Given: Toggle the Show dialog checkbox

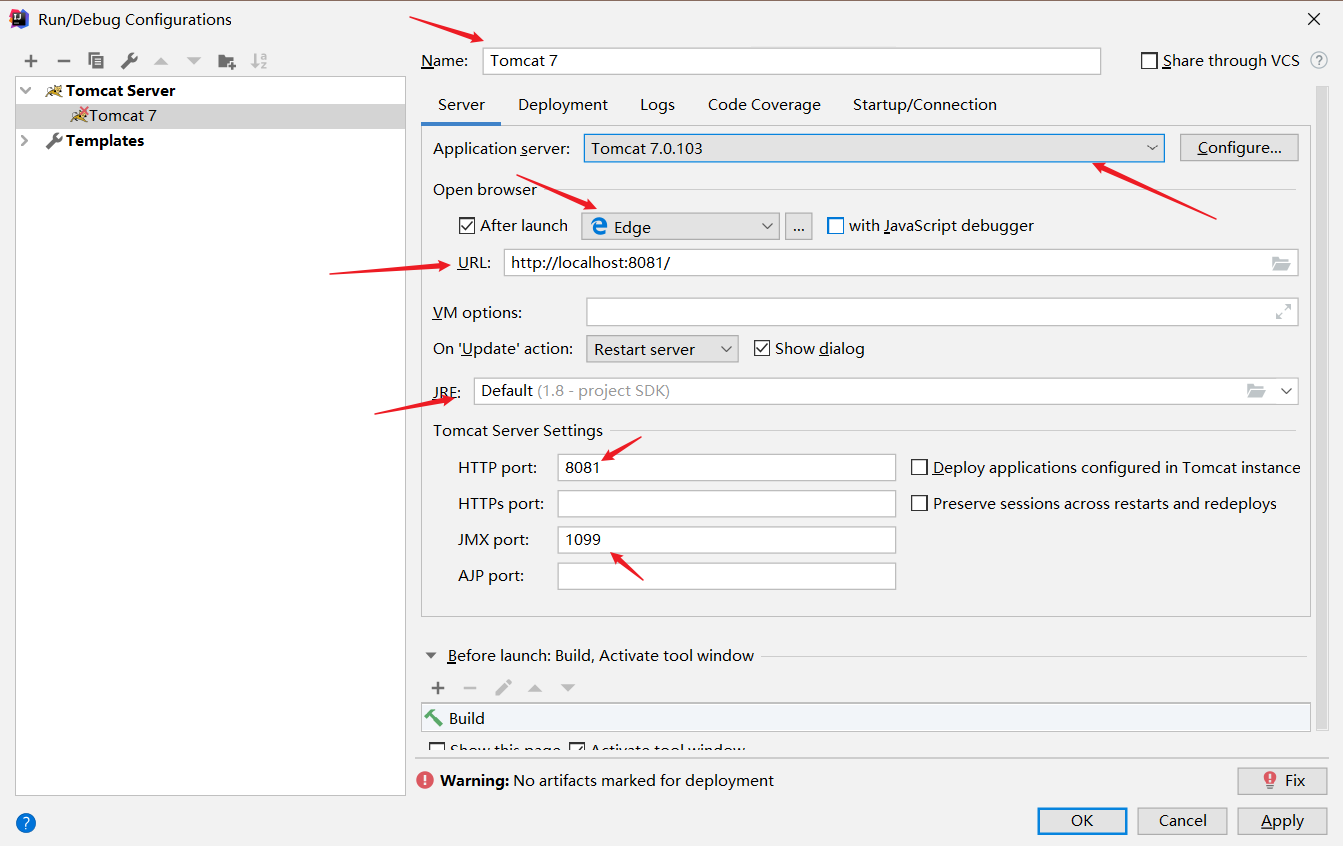Looking at the screenshot, I should [762, 348].
